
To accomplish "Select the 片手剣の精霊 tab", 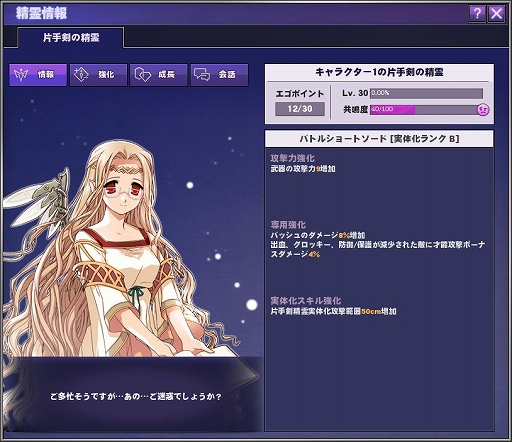I will pos(71,38).
